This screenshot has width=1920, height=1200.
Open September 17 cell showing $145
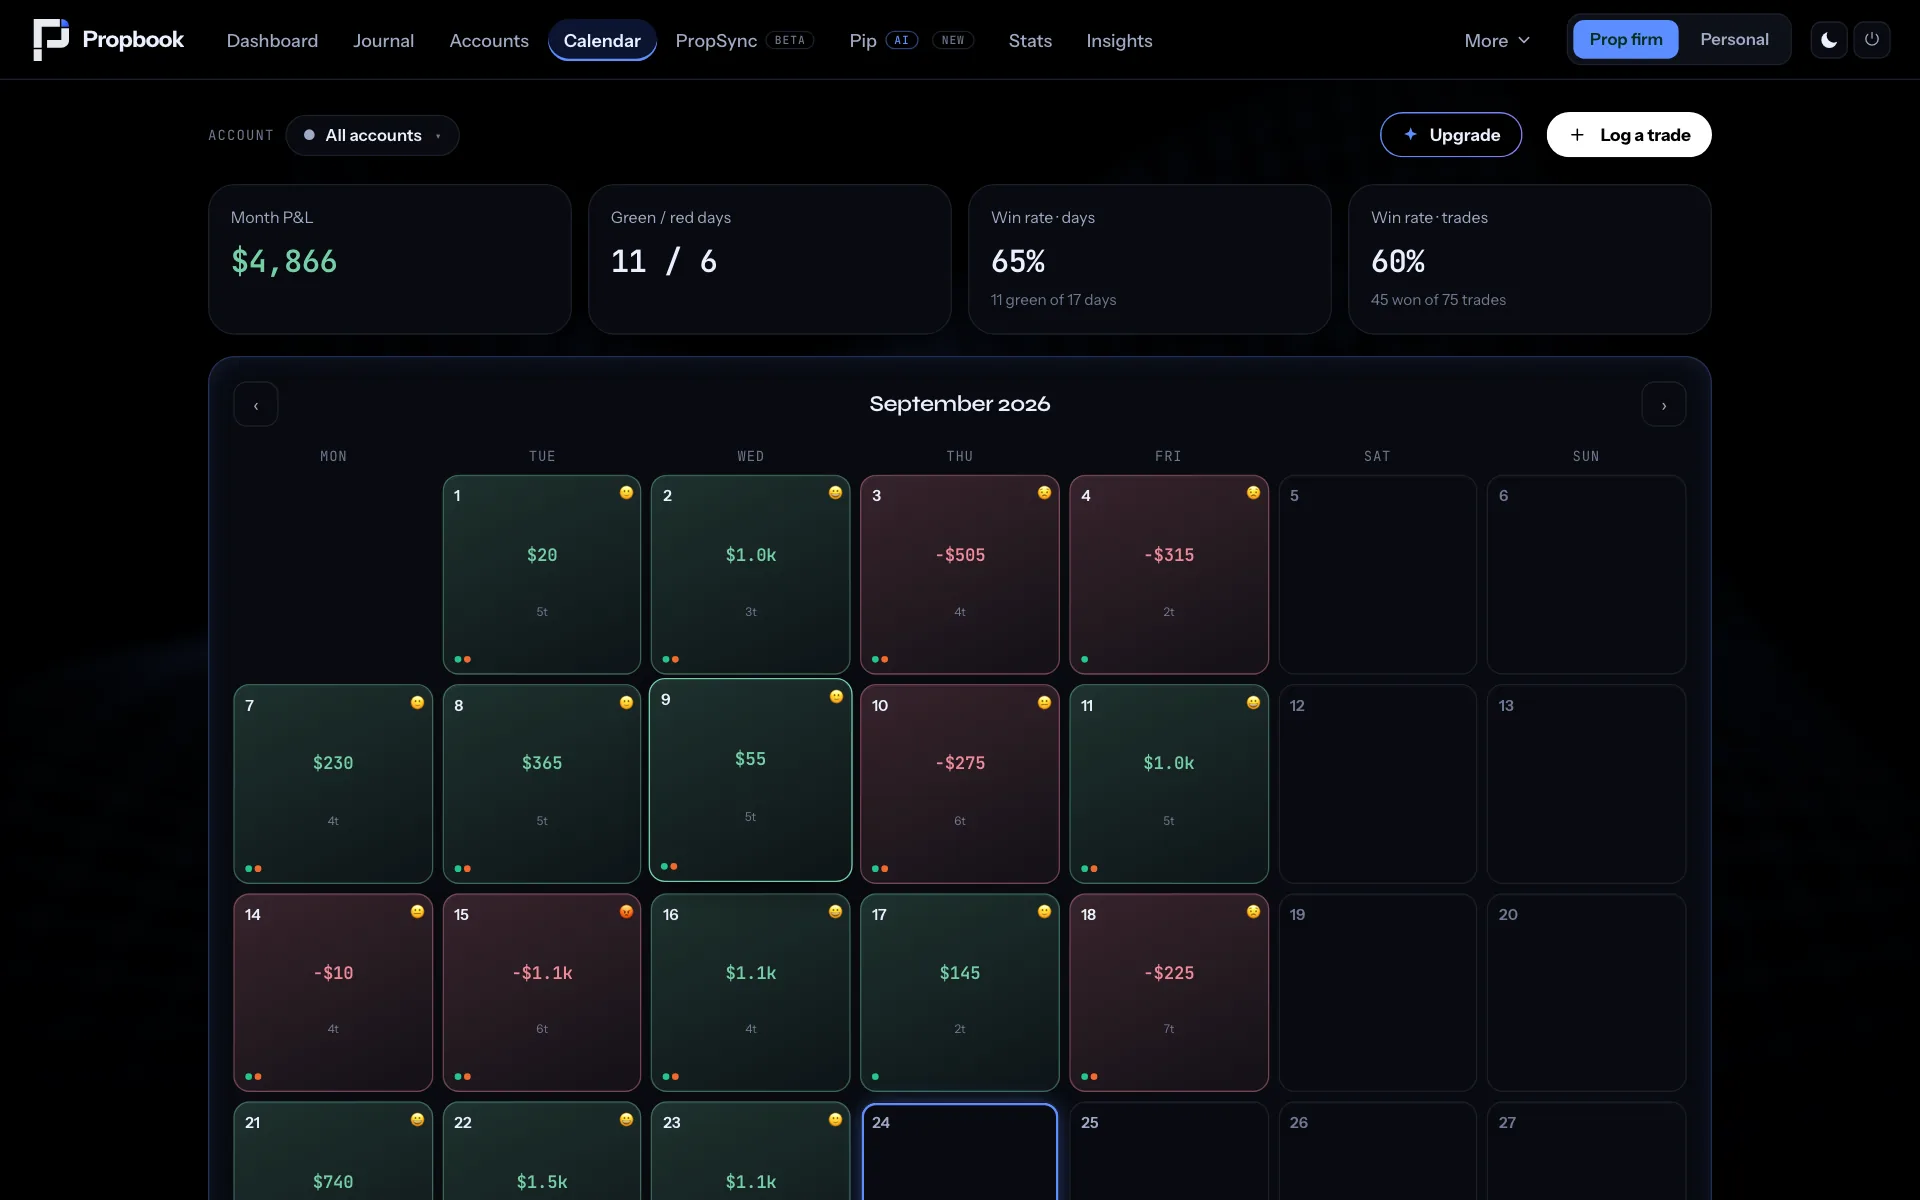pyautogui.click(x=960, y=992)
